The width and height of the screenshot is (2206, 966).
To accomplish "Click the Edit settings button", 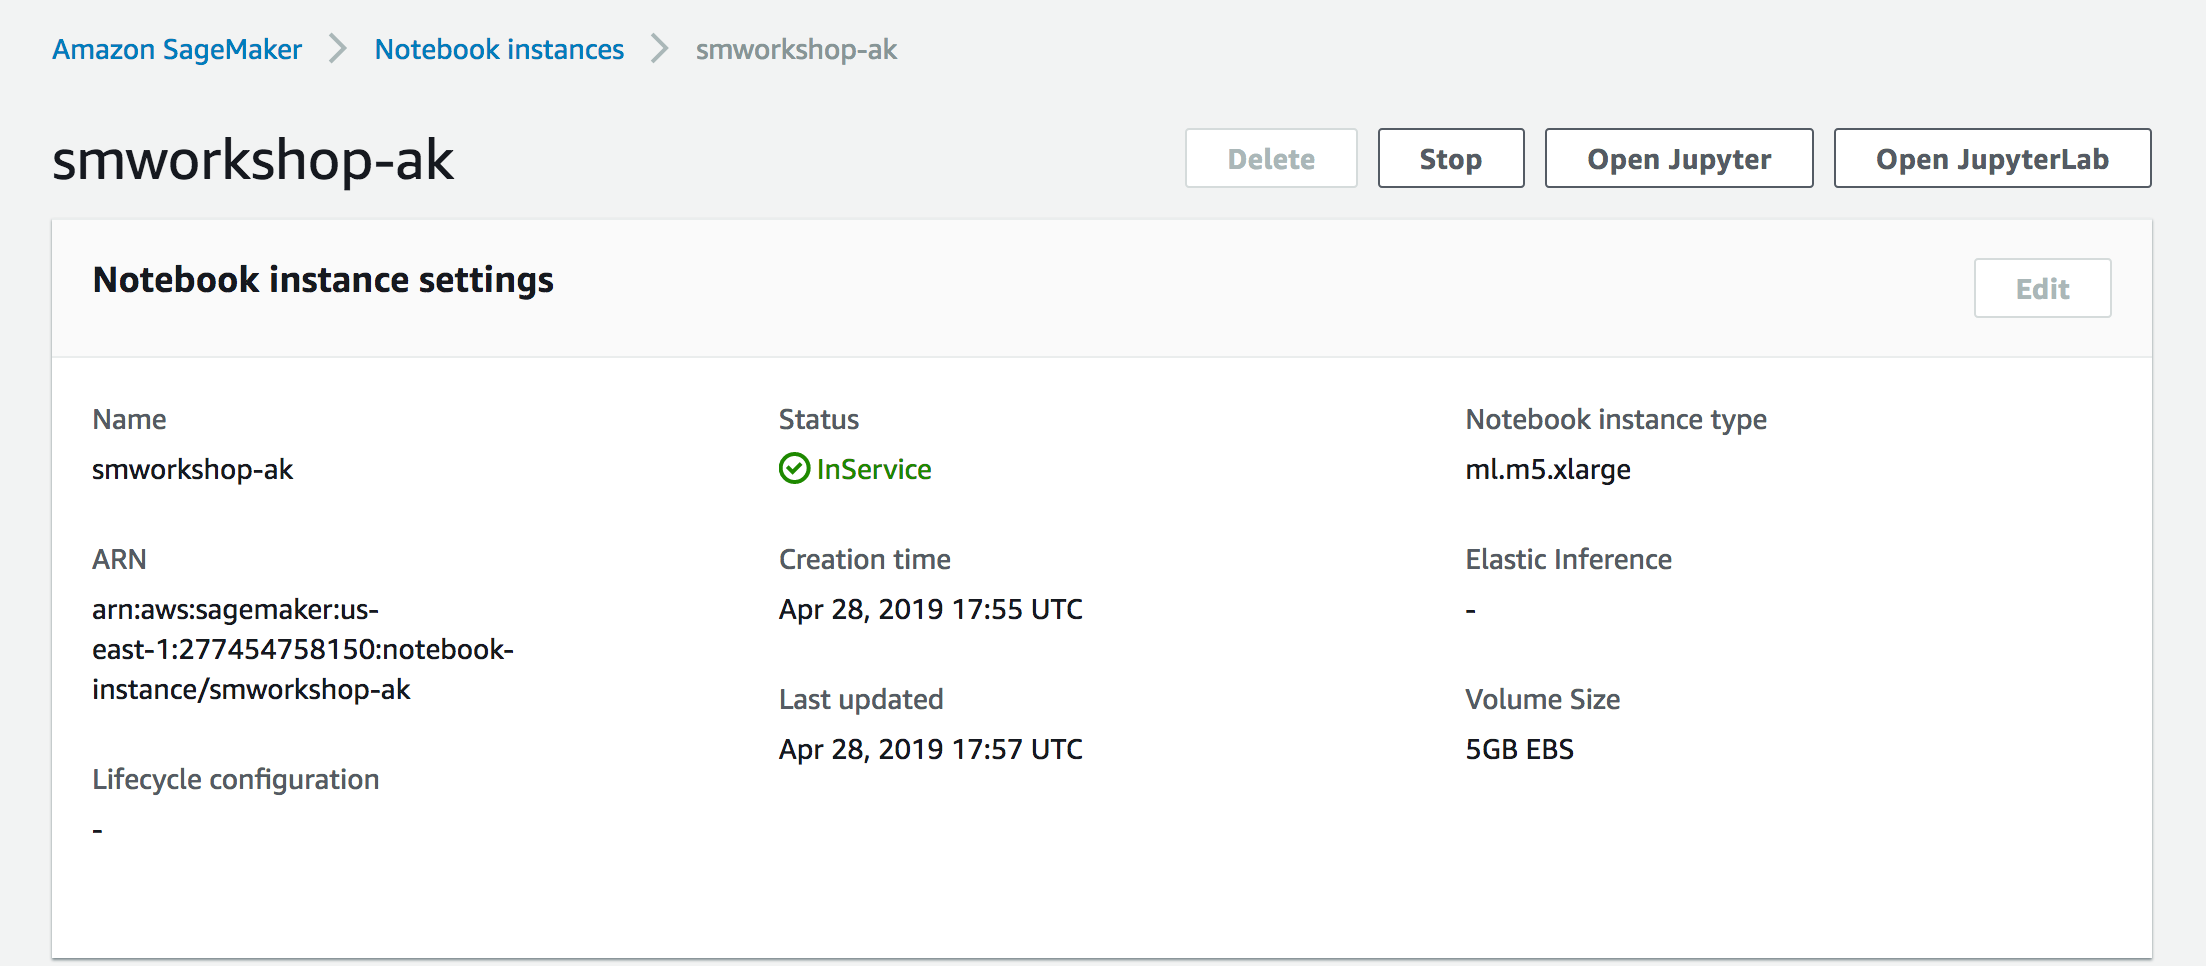I will [2042, 288].
